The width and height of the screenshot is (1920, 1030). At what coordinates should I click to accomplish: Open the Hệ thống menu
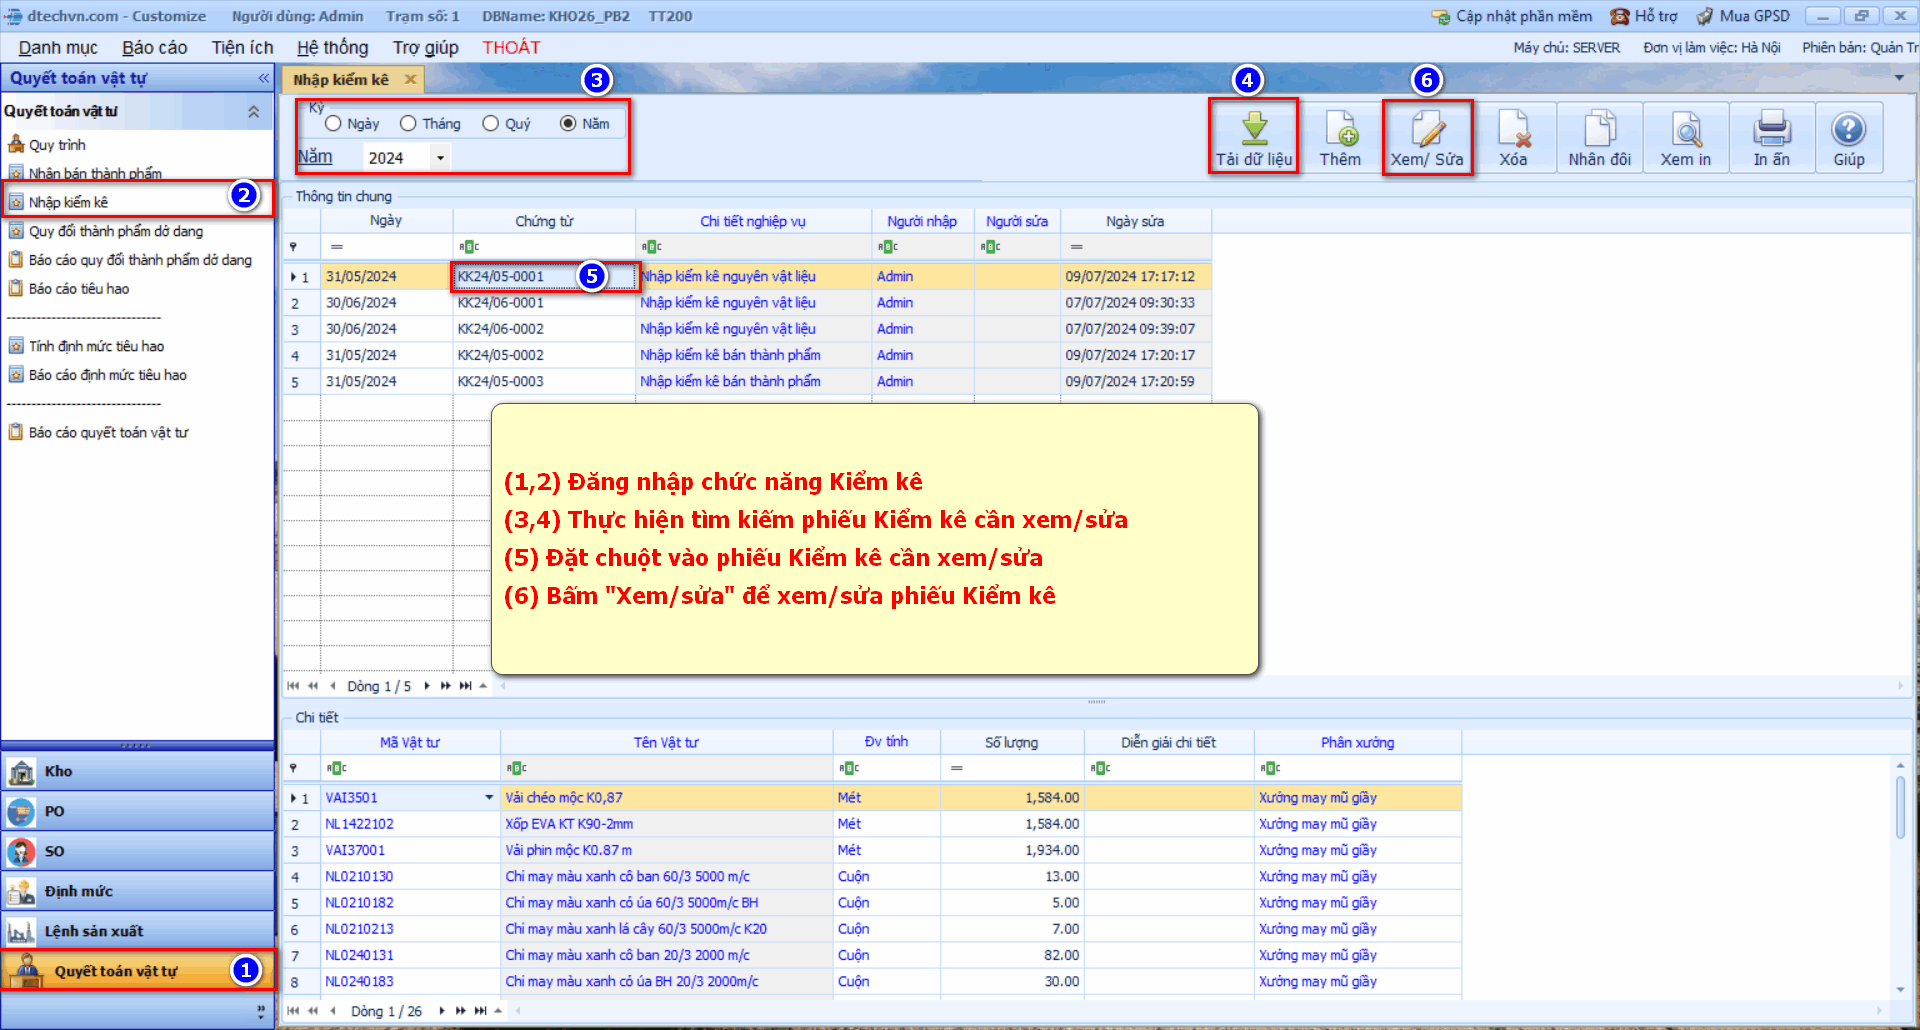pos(332,48)
